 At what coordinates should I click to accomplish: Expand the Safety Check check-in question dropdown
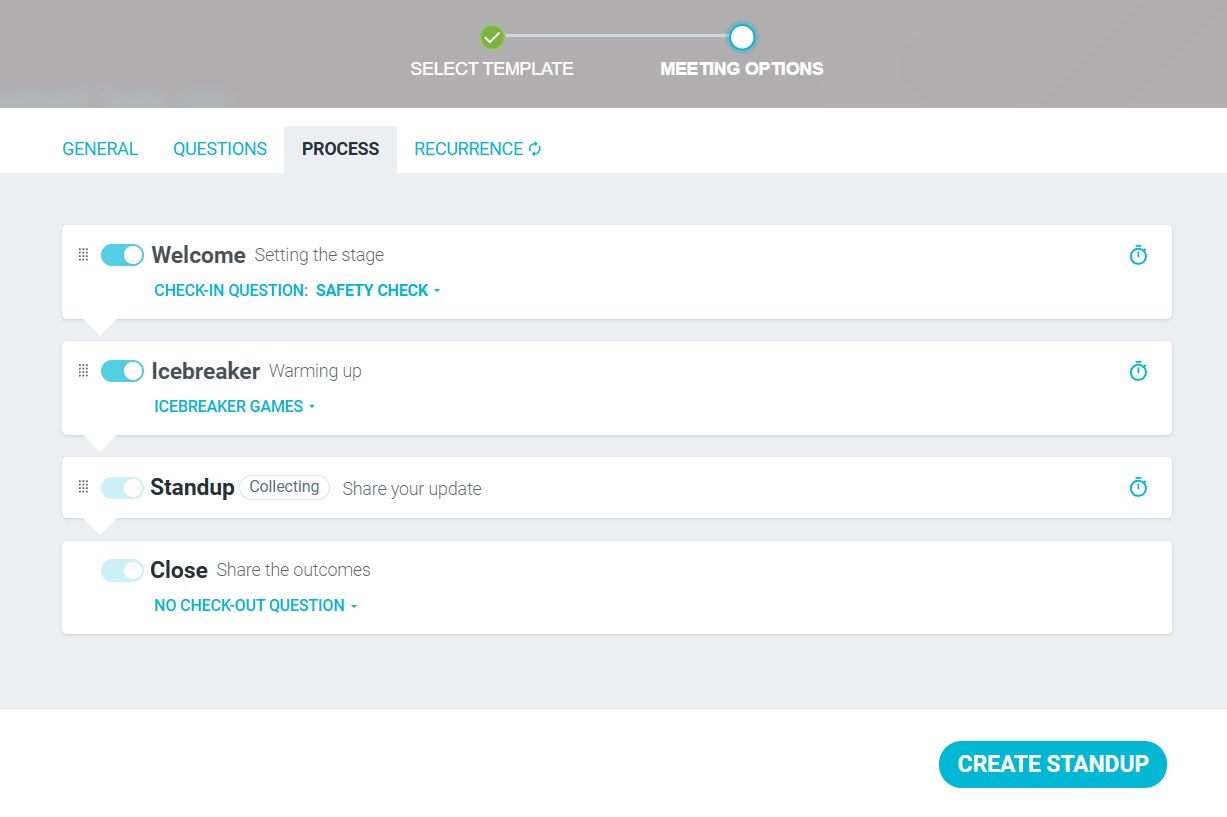pyautogui.click(x=378, y=290)
